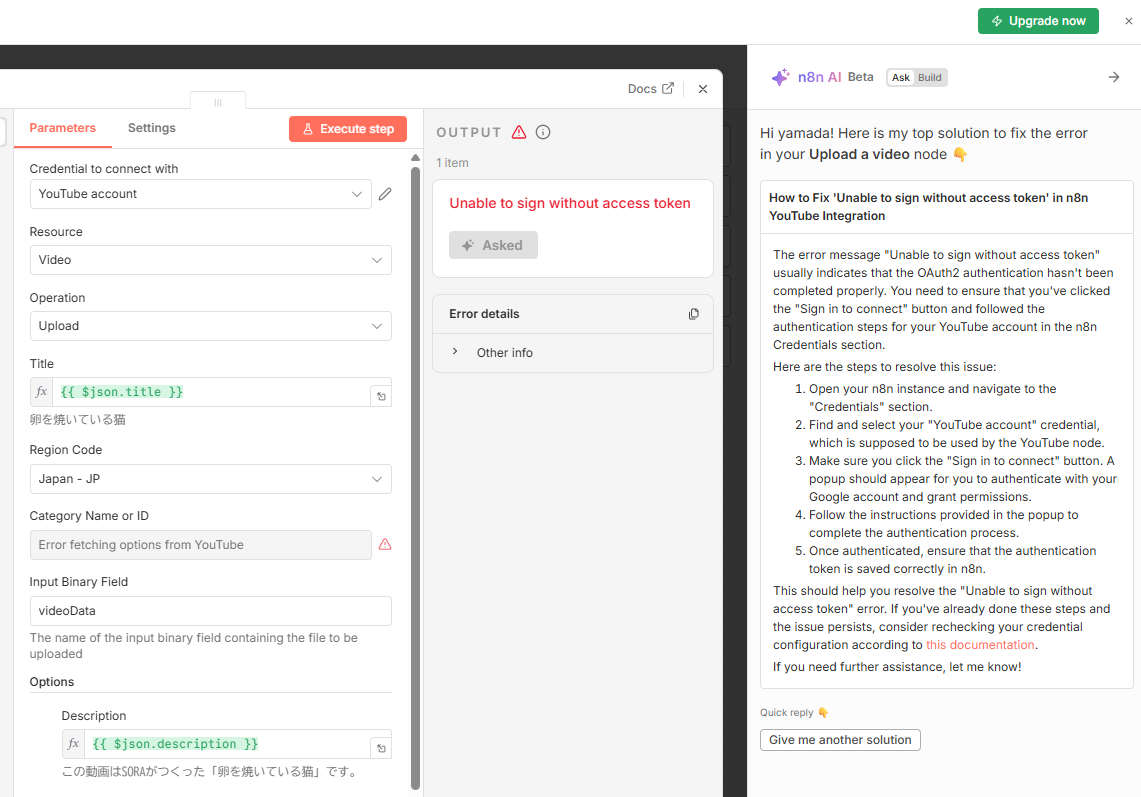The height and width of the screenshot is (797, 1141).
Task: Click the error text Unable to sign without access token
Action: [x=570, y=204]
